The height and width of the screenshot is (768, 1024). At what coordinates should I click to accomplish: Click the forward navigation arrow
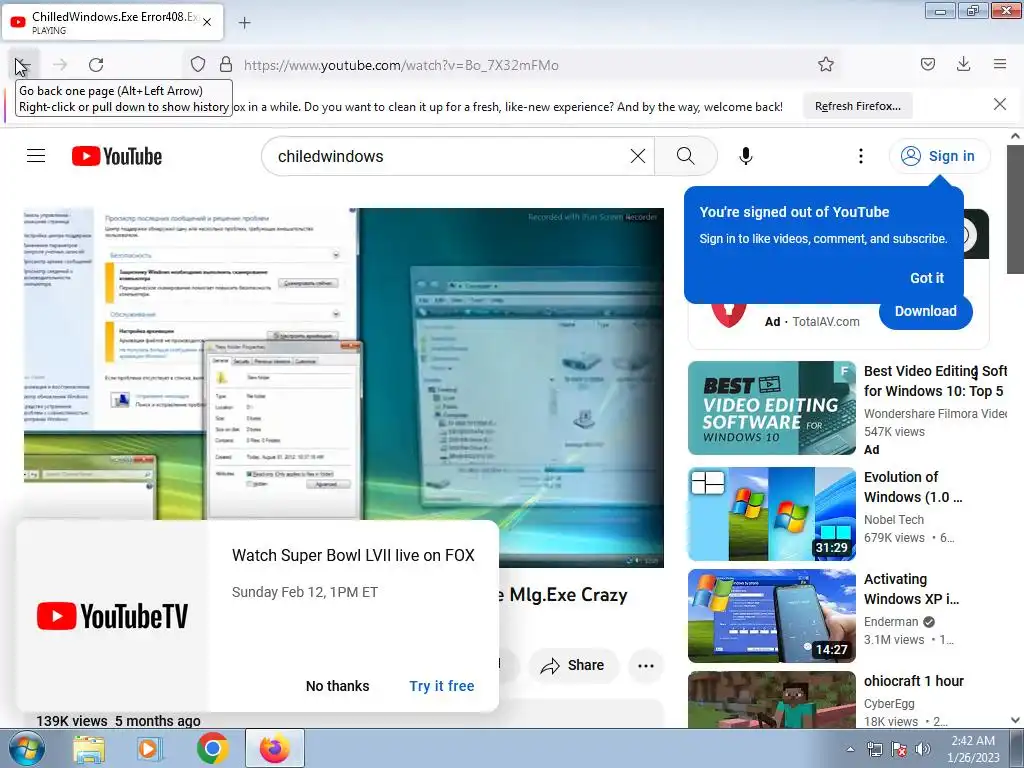point(60,65)
